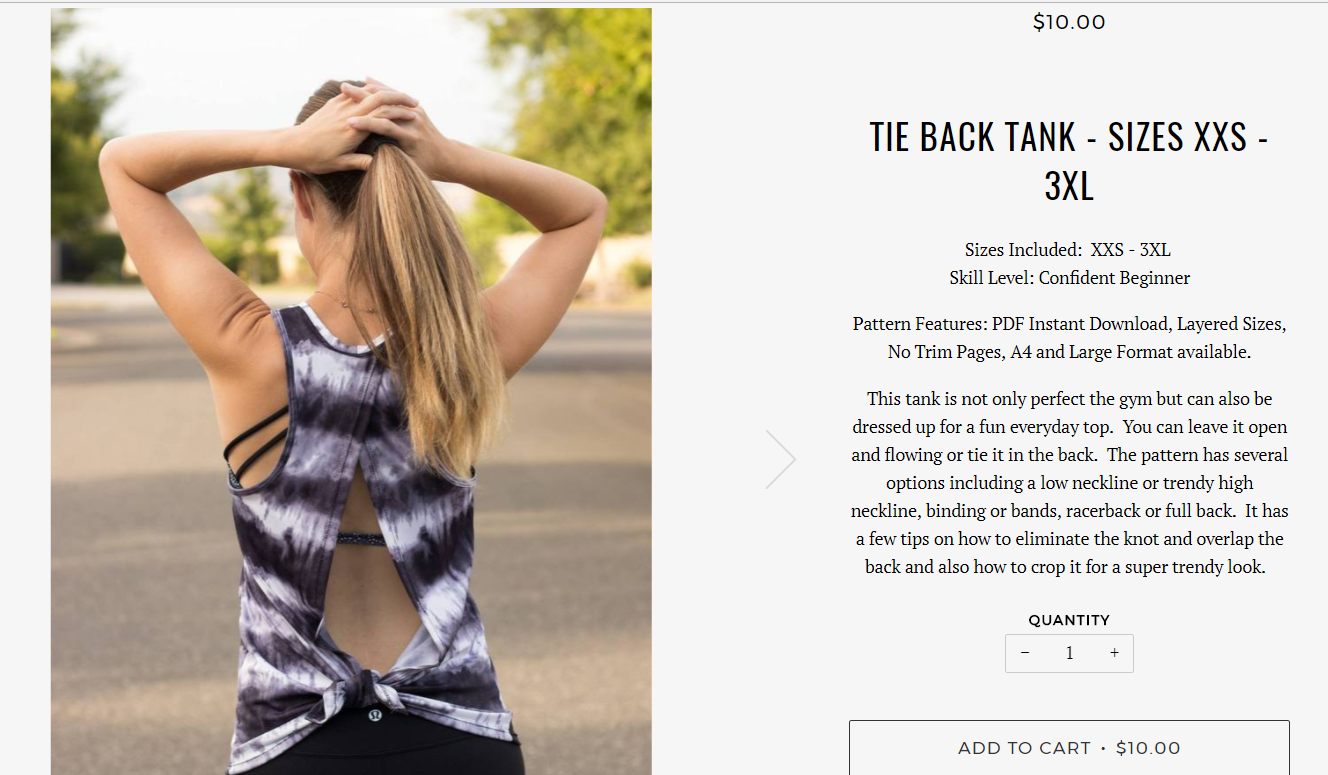
Task: Select the Tie Back Tank title heading
Action: tap(1069, 161)
